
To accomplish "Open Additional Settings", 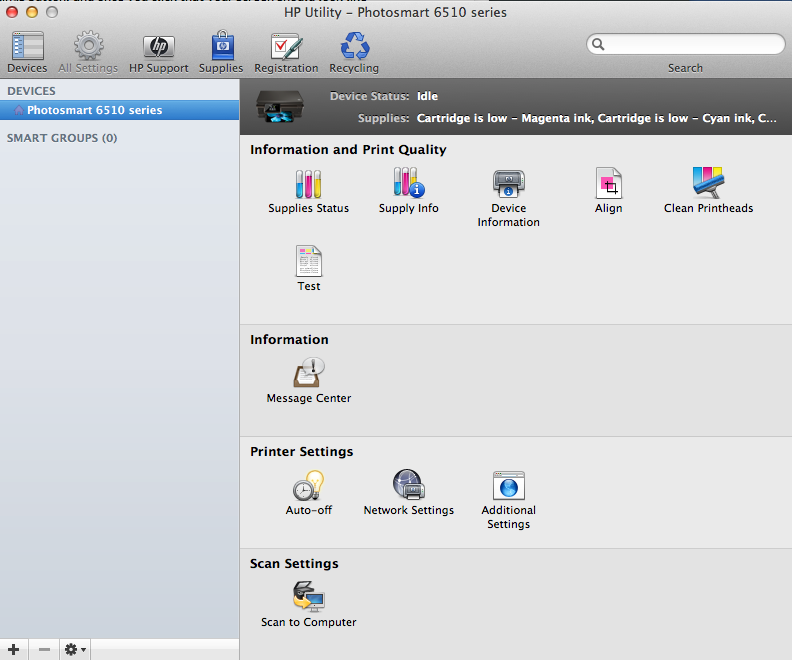I will point(508,487).
